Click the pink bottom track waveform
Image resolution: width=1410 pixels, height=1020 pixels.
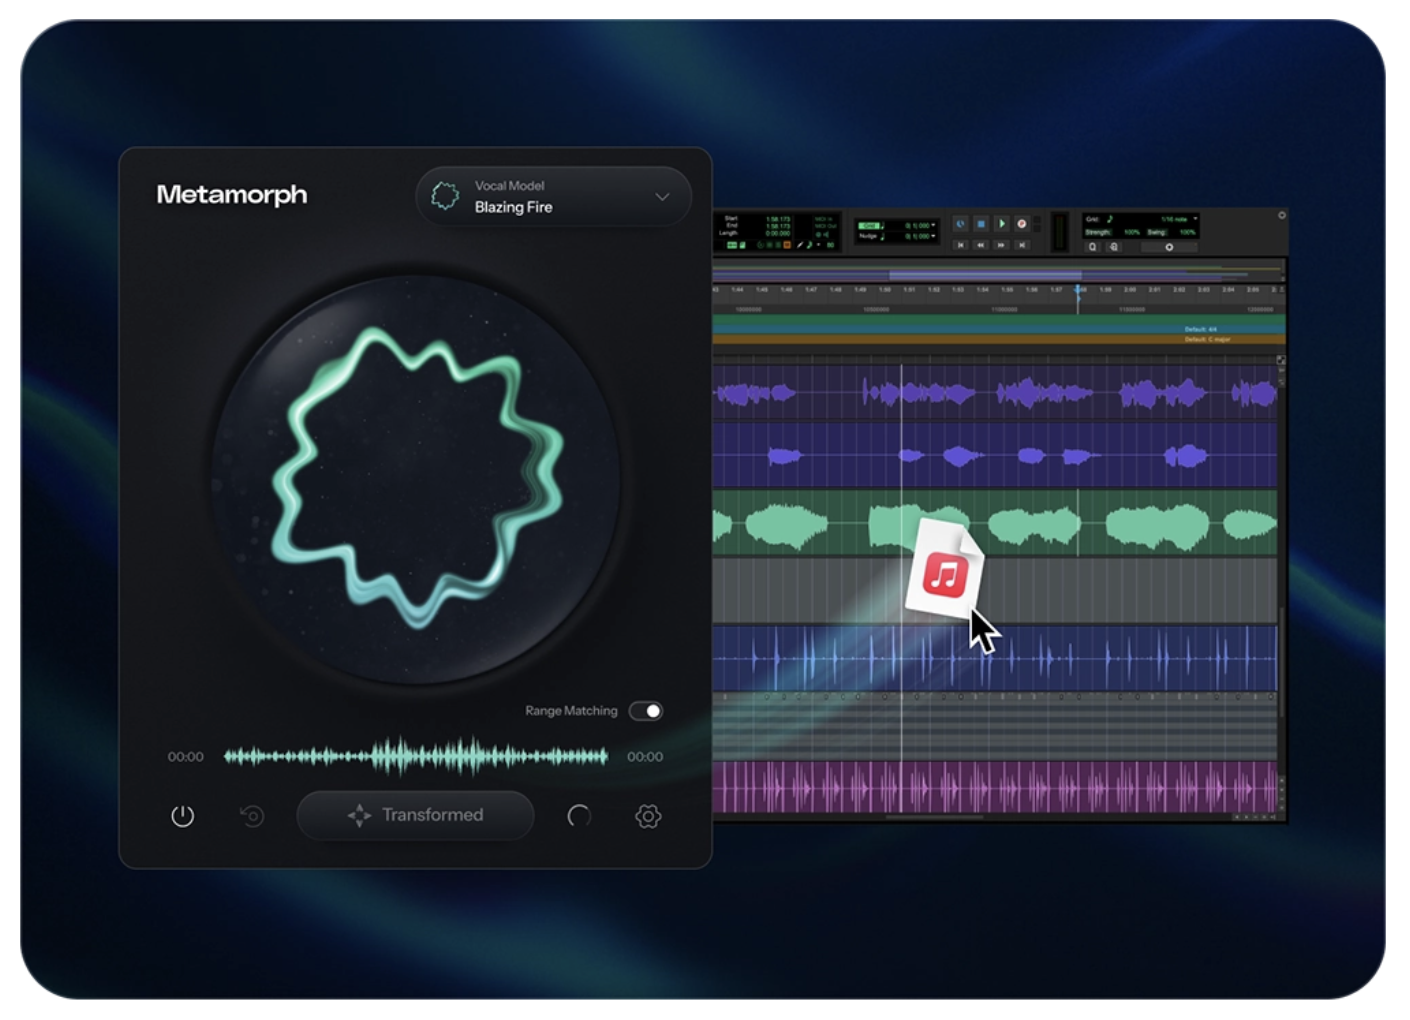click(995, 787)
